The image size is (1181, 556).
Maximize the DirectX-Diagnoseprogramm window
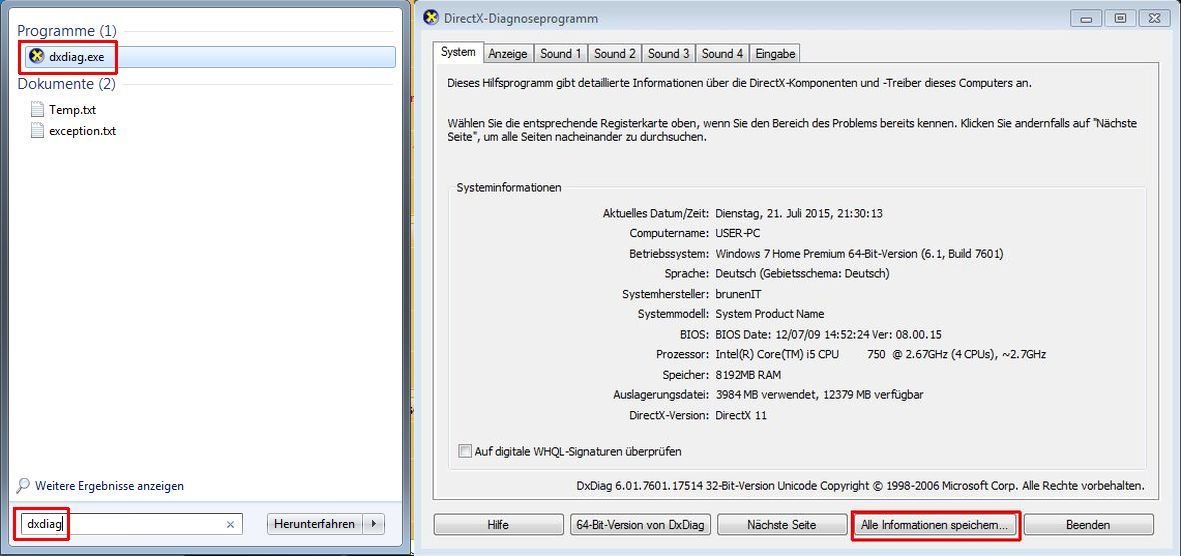1120,18
